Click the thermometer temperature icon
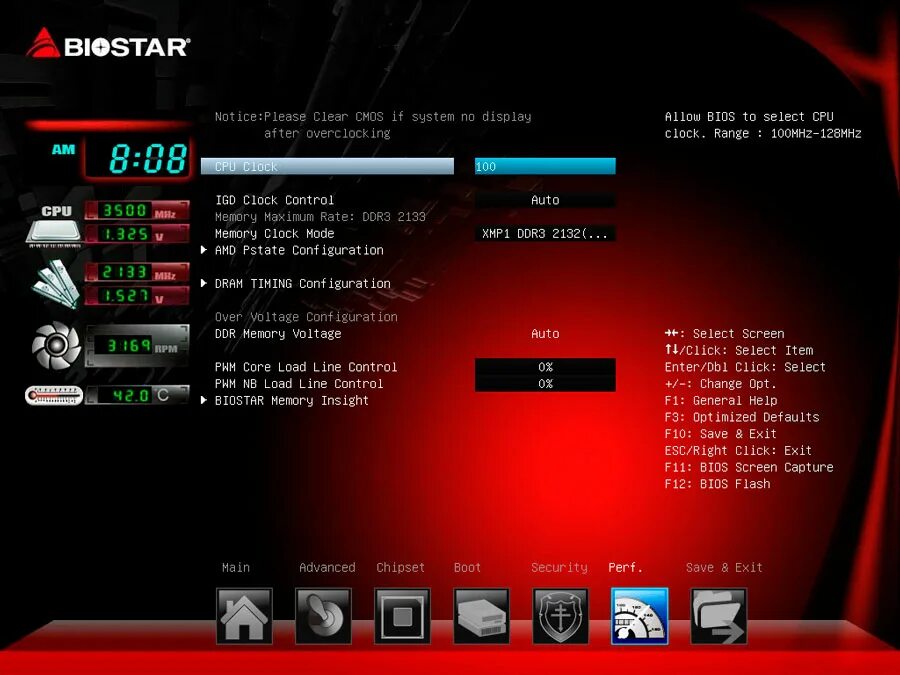 (x=54, y=395)
